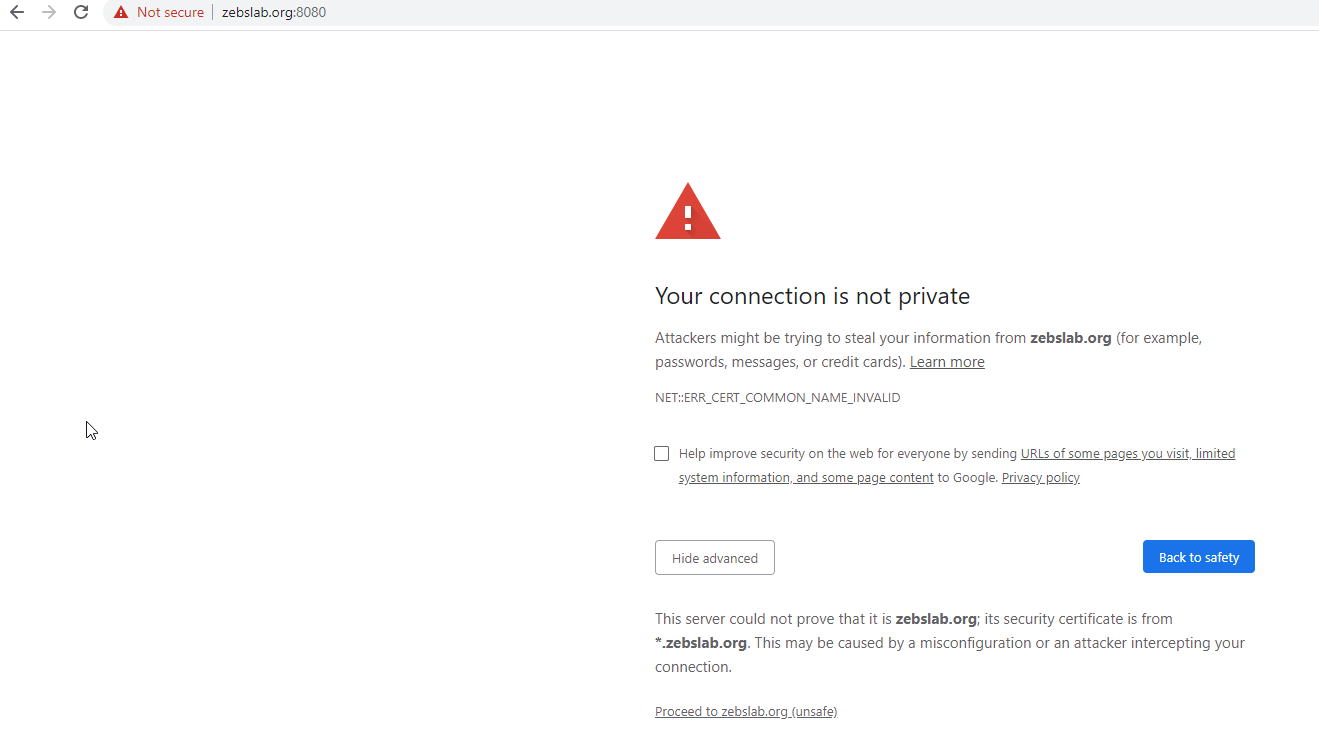Click the bold *.zebslab.org certificate name

point(701,643)
